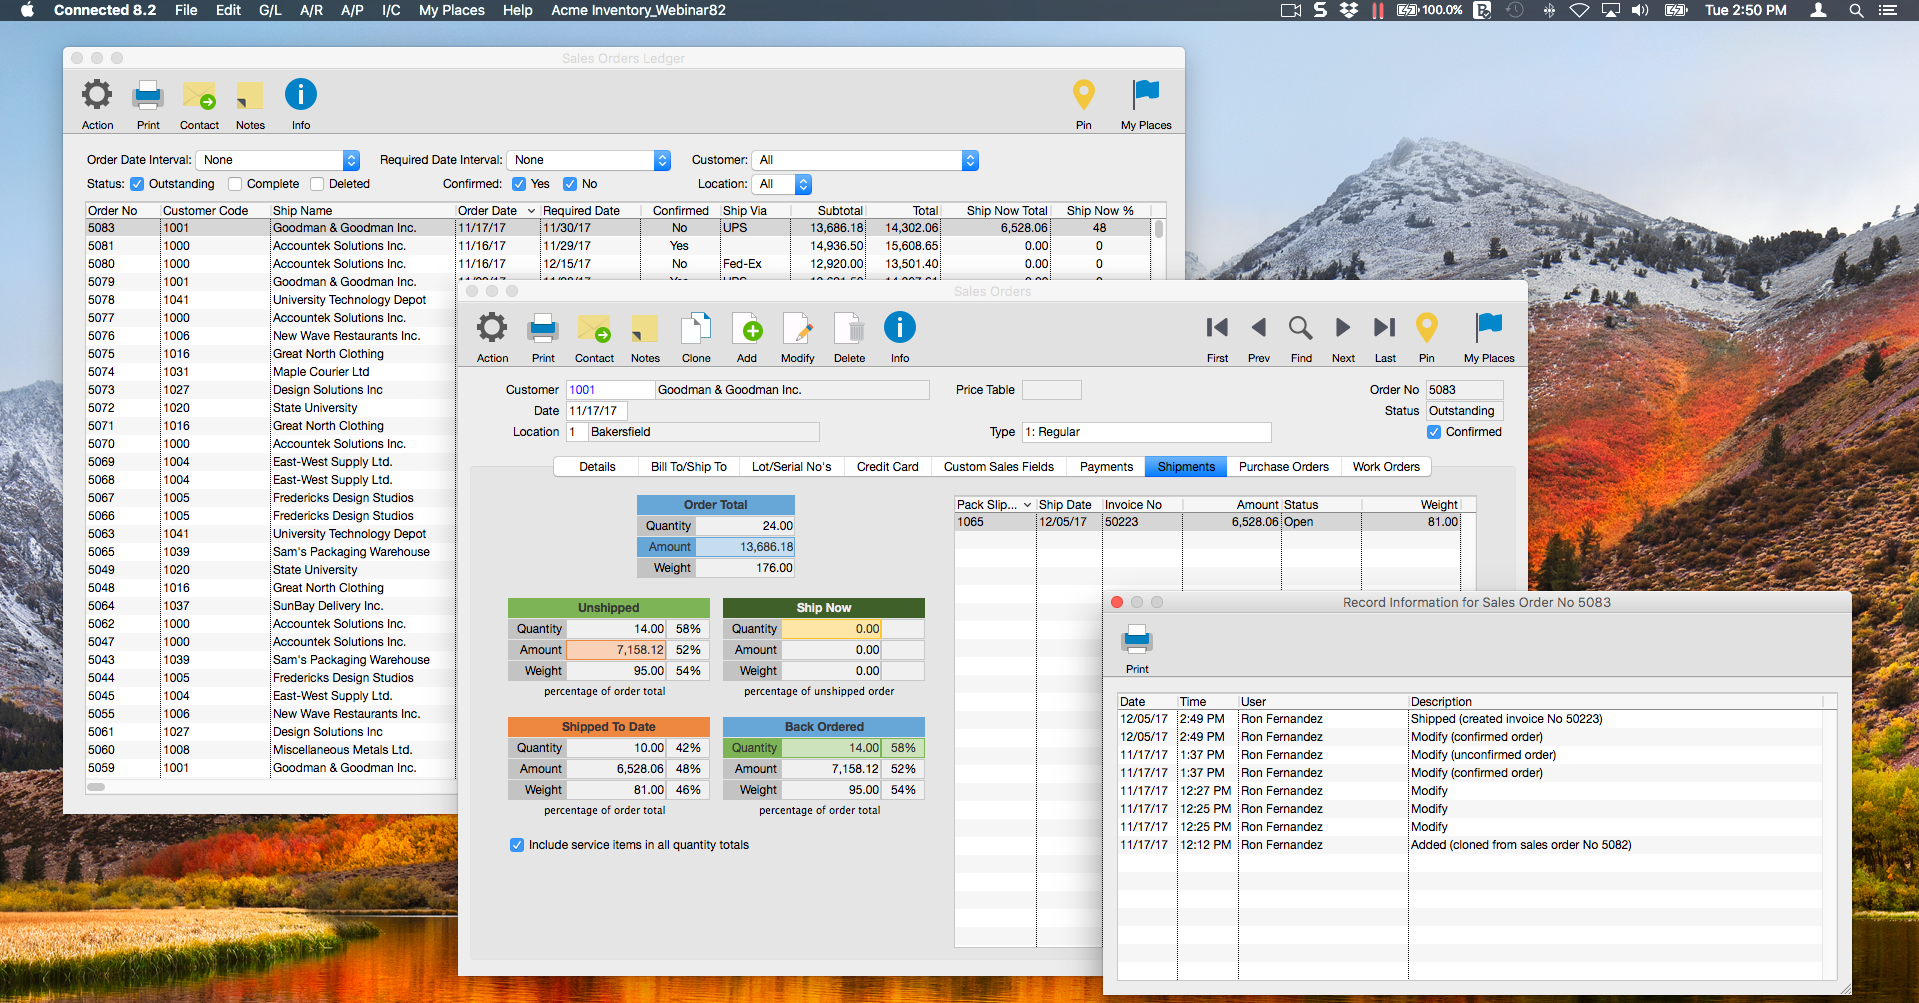The image size is (1919, 1003).
Task: Enable the Complete status checkbox
Action: (235, 184)
